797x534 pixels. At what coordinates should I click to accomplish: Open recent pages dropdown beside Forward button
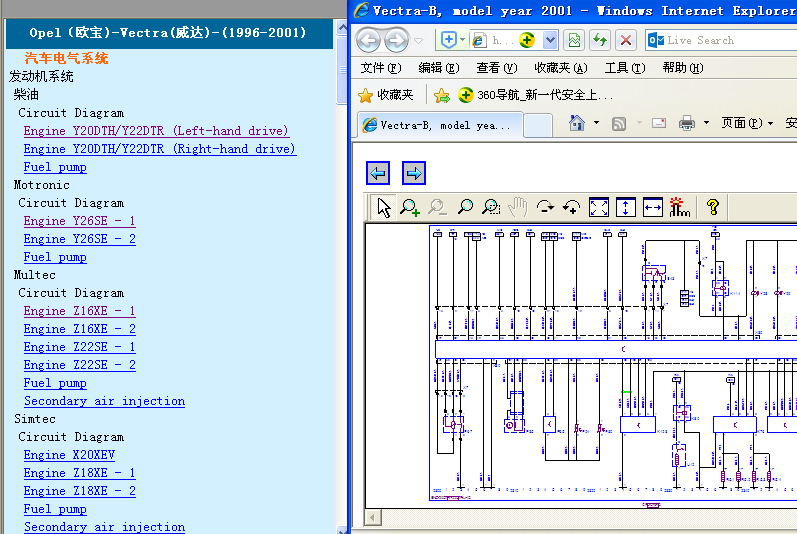tap(419, 40)
